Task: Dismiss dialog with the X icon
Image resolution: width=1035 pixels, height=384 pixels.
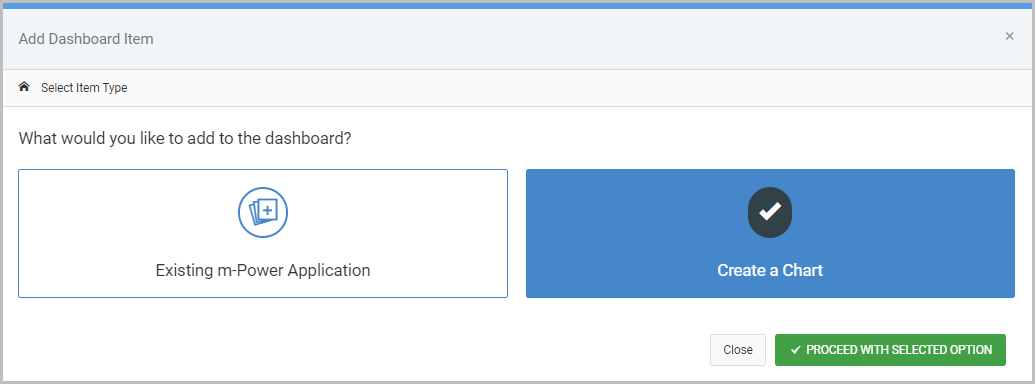Action: pos(1009,36)
